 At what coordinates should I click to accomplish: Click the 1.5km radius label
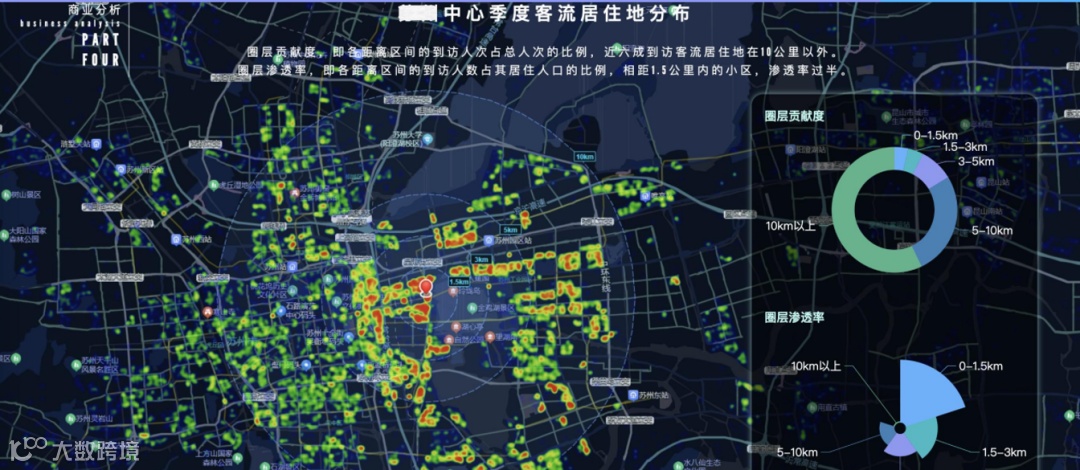coord(459,282)
